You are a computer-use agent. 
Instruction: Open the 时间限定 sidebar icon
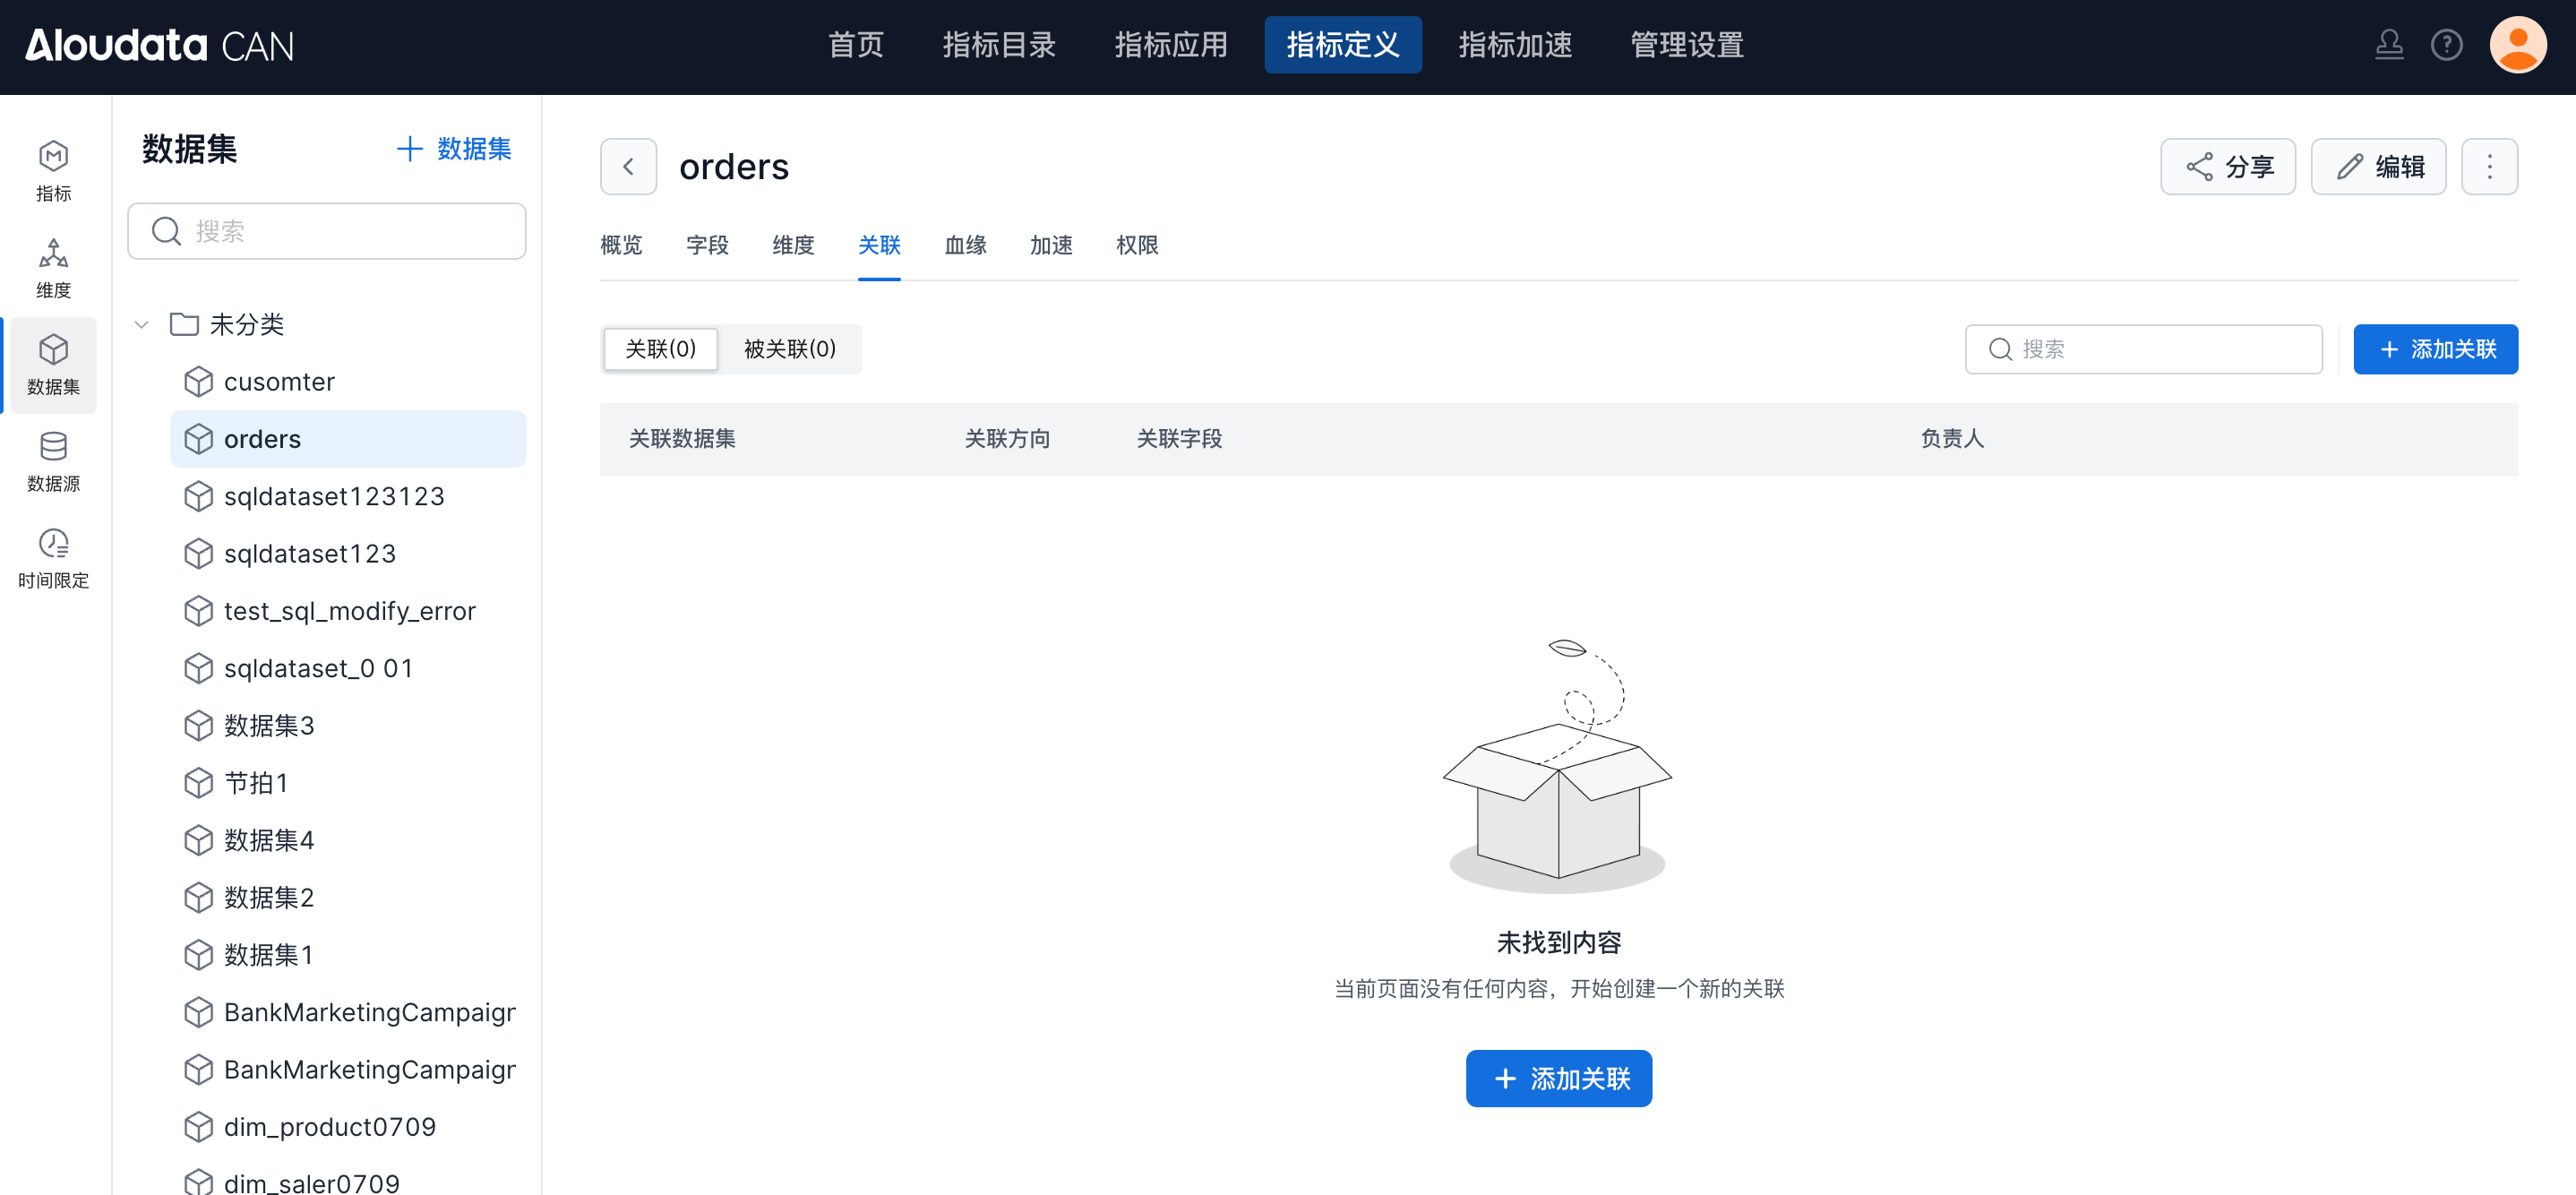point(53,558)
